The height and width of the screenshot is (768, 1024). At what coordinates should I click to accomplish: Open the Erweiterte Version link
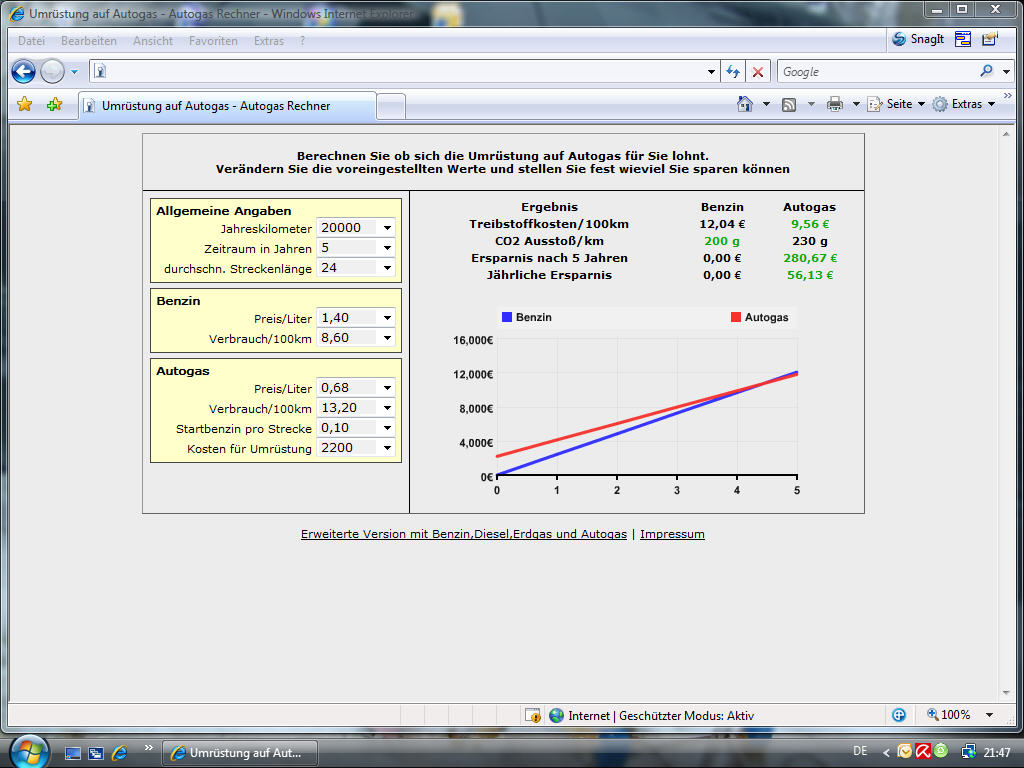463,534
